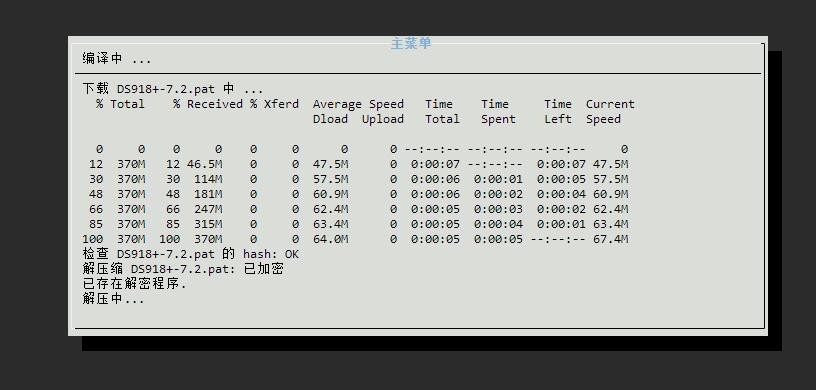
Task: Click the 下载 DS918+-7.2.pat 中 line
Action: pos(172,89)
